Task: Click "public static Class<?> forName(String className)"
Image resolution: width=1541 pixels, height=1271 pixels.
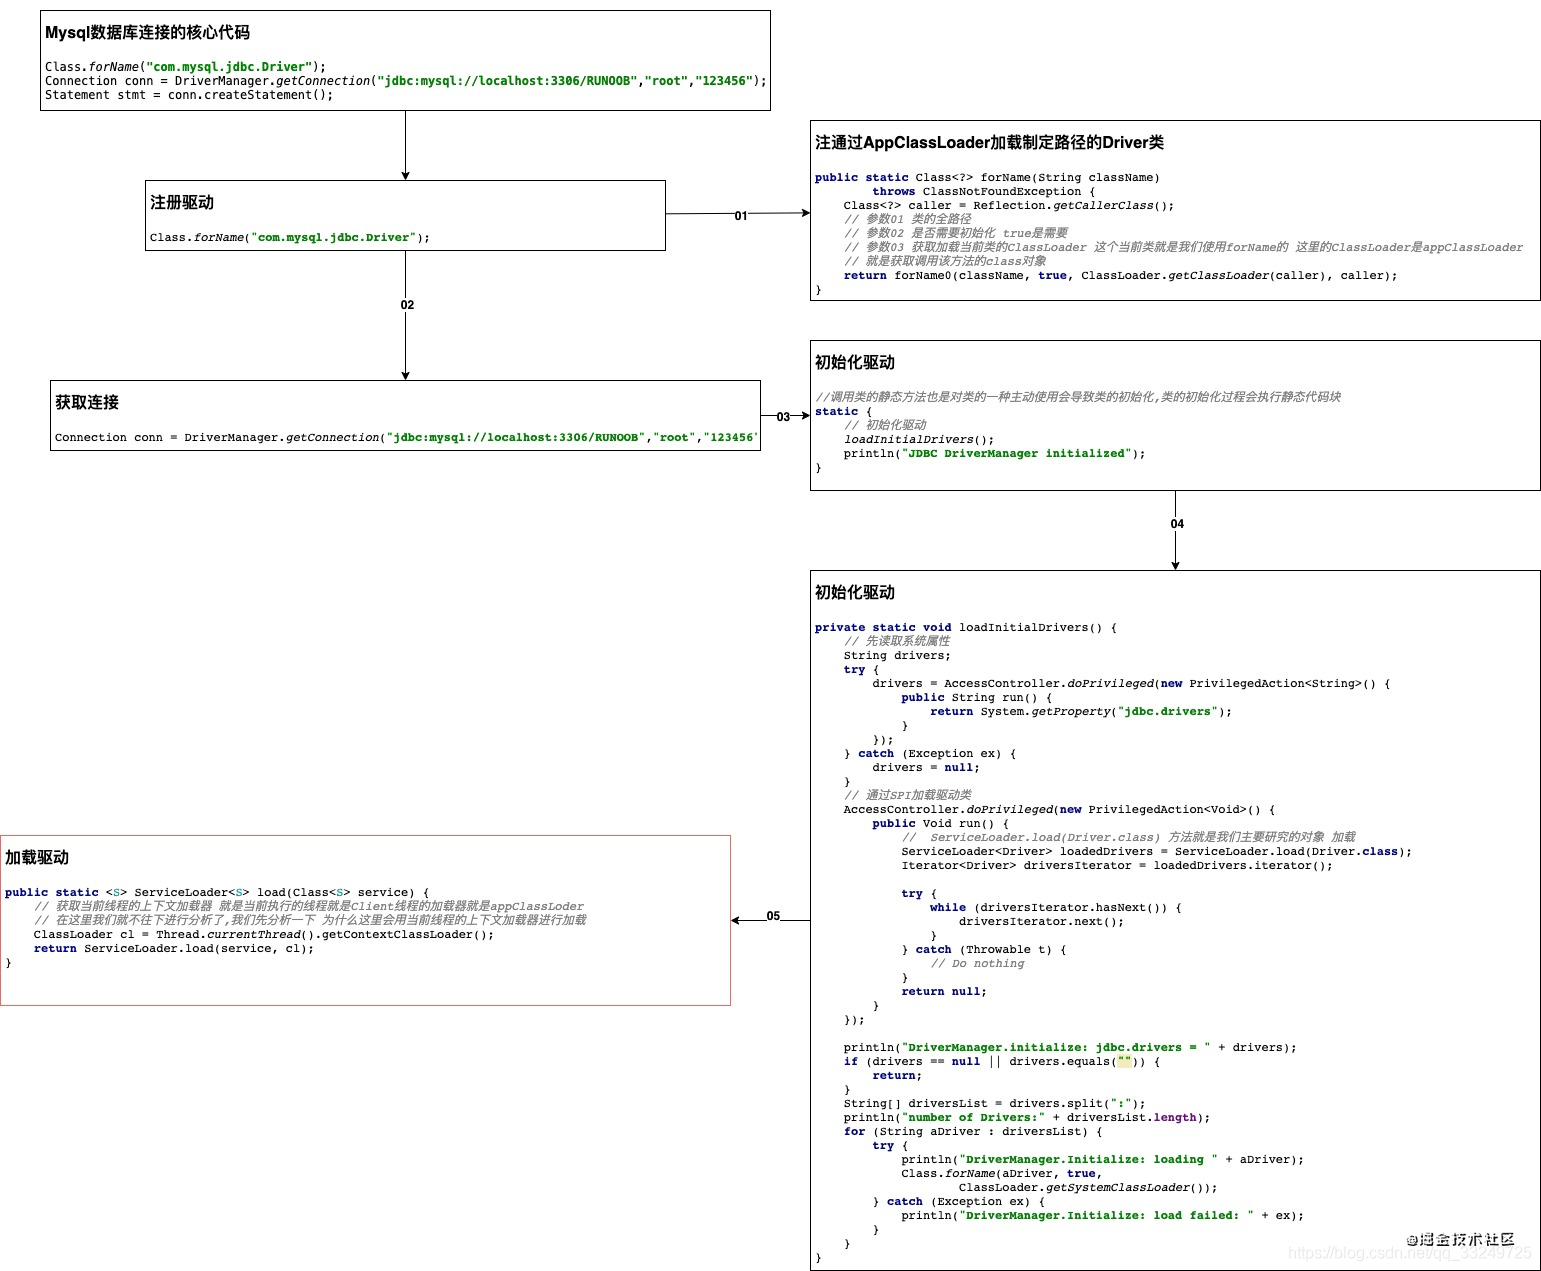Action: click(x=987, y=177)
